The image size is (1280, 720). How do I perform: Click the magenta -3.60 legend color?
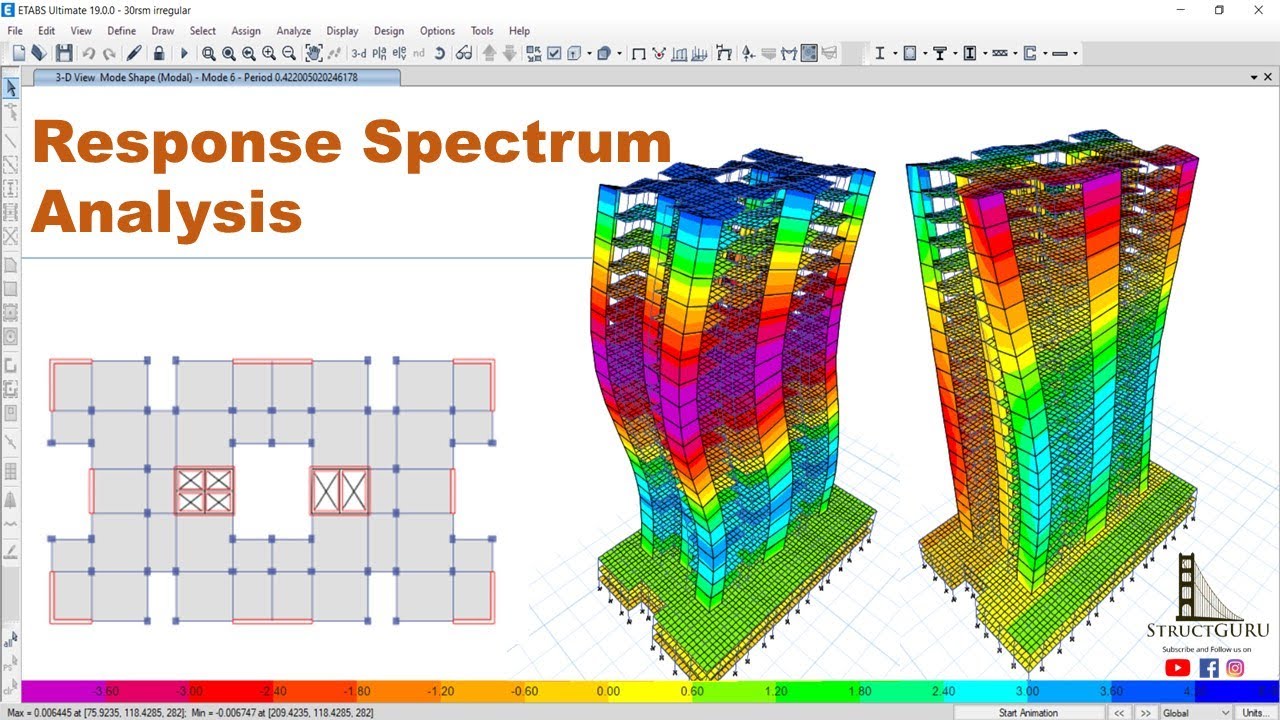[x=105, y=691]
